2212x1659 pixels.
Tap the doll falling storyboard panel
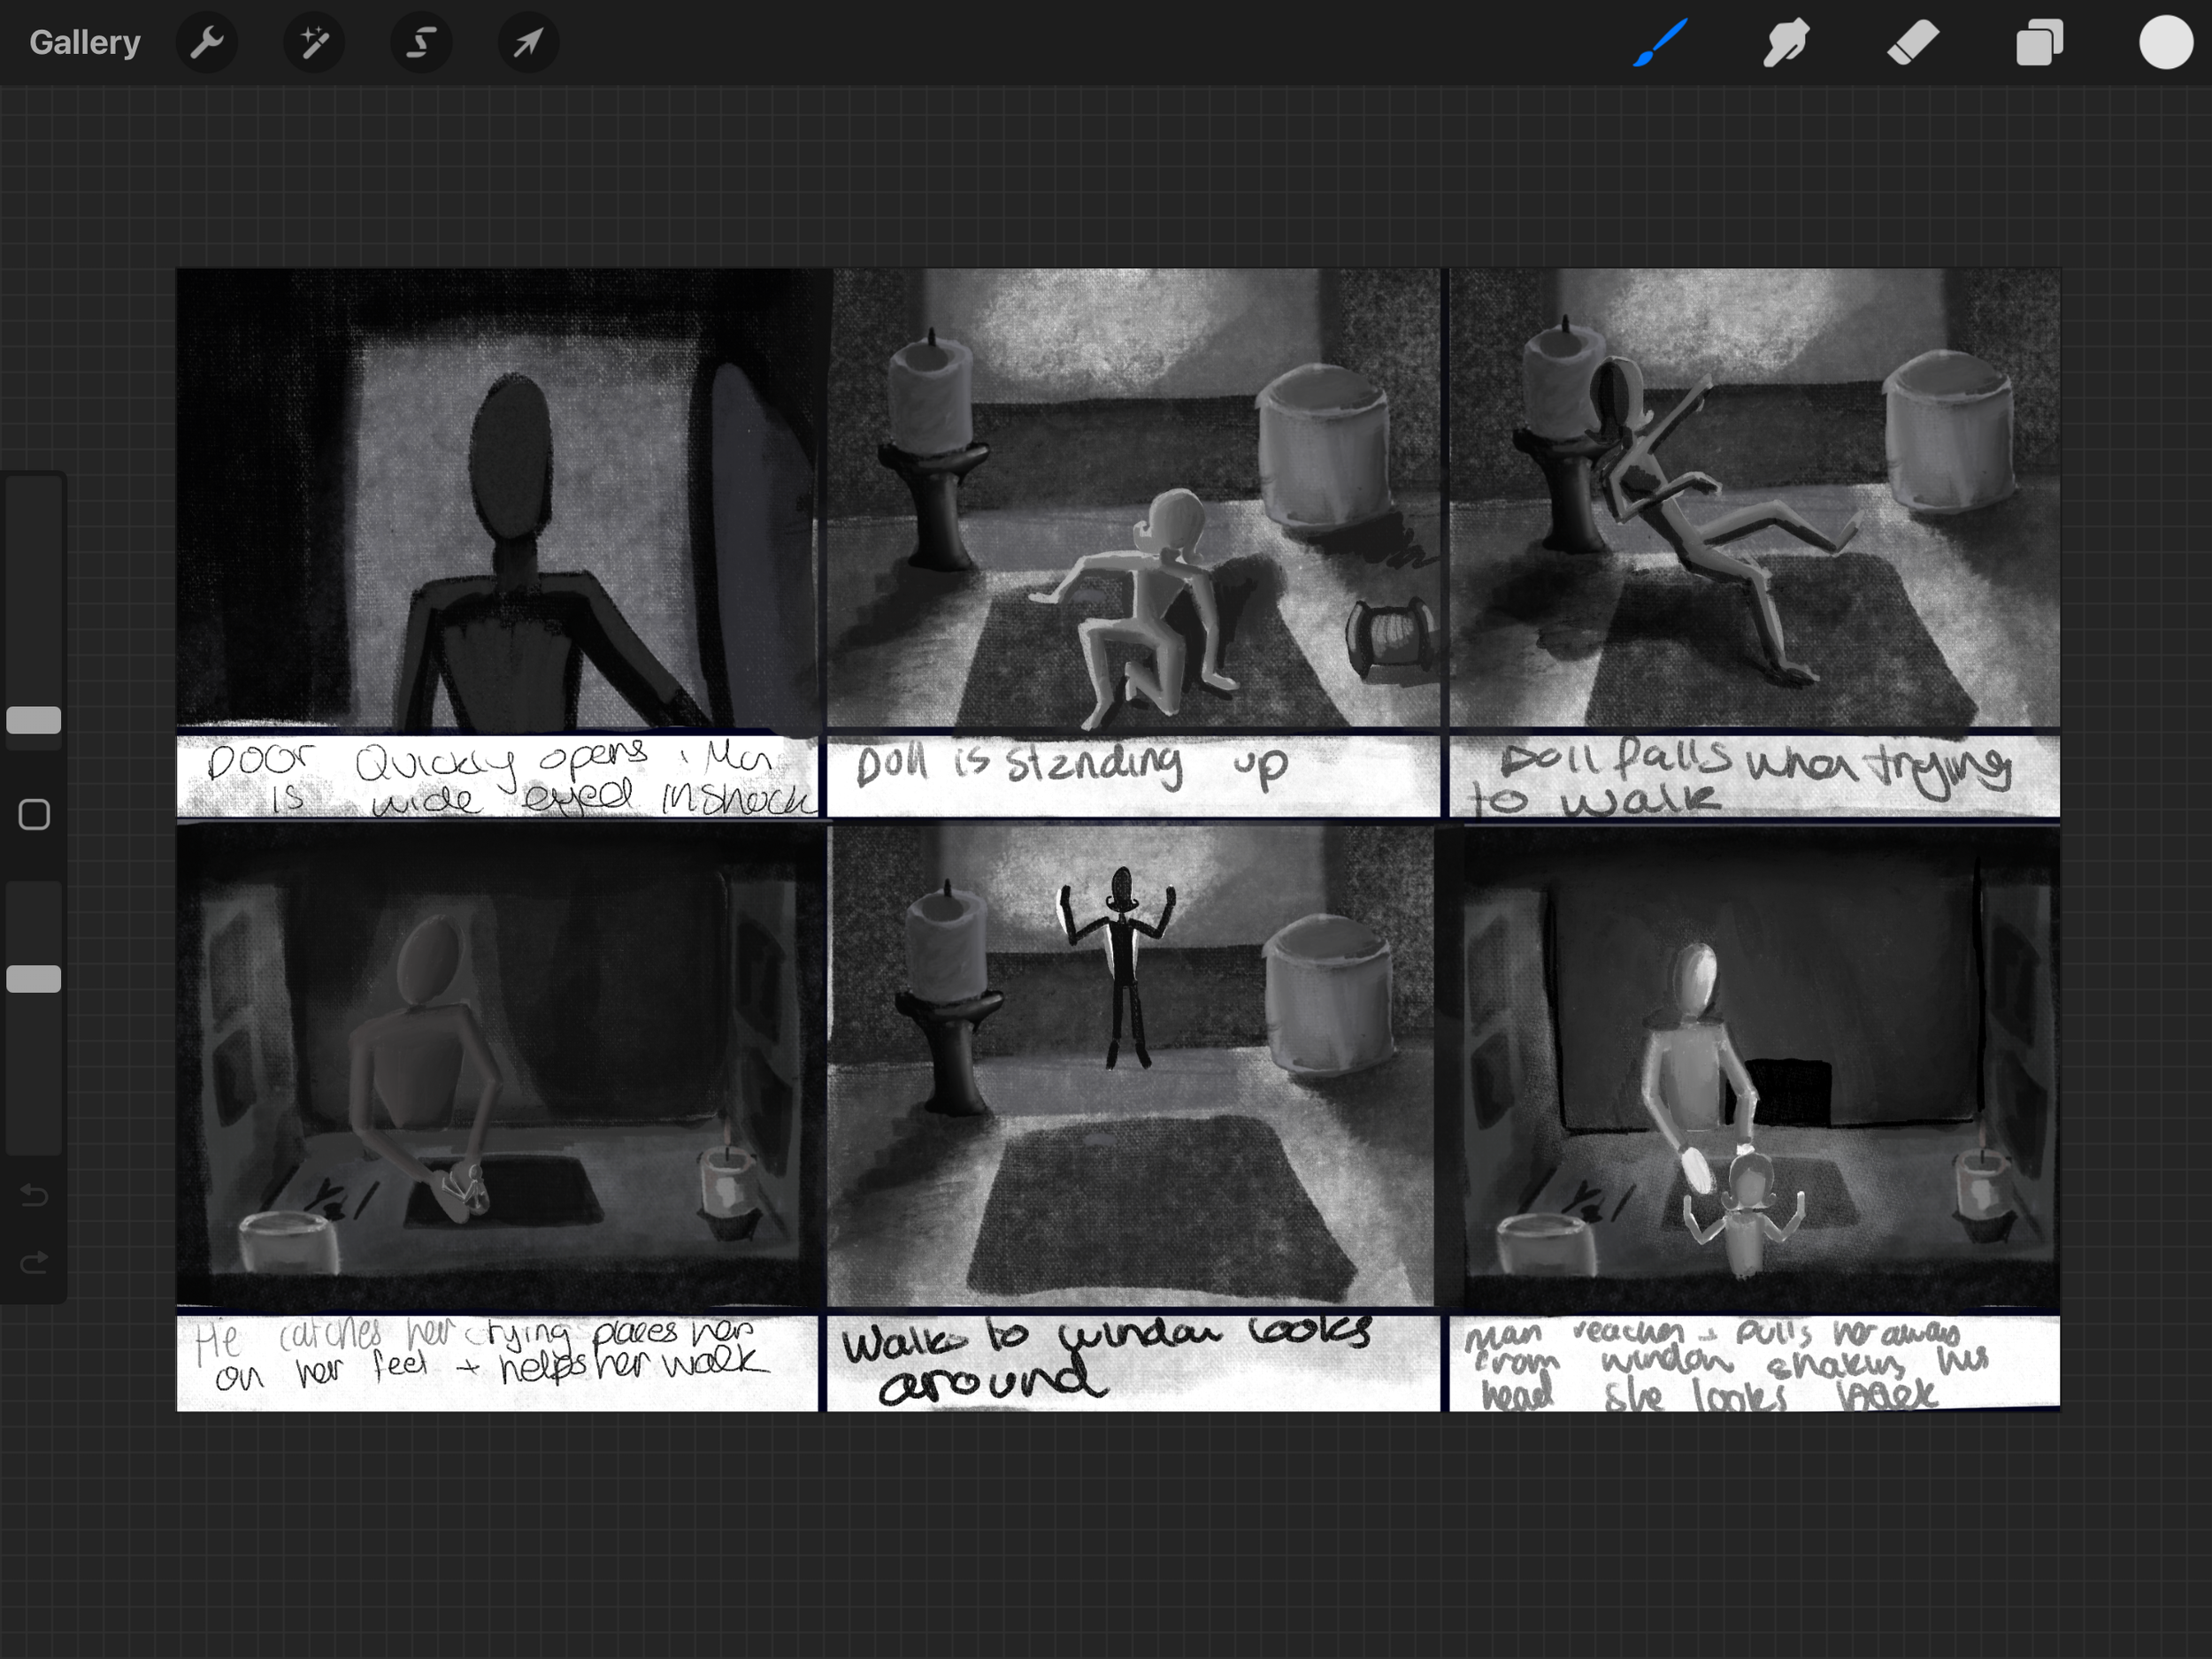point(1754,500)
